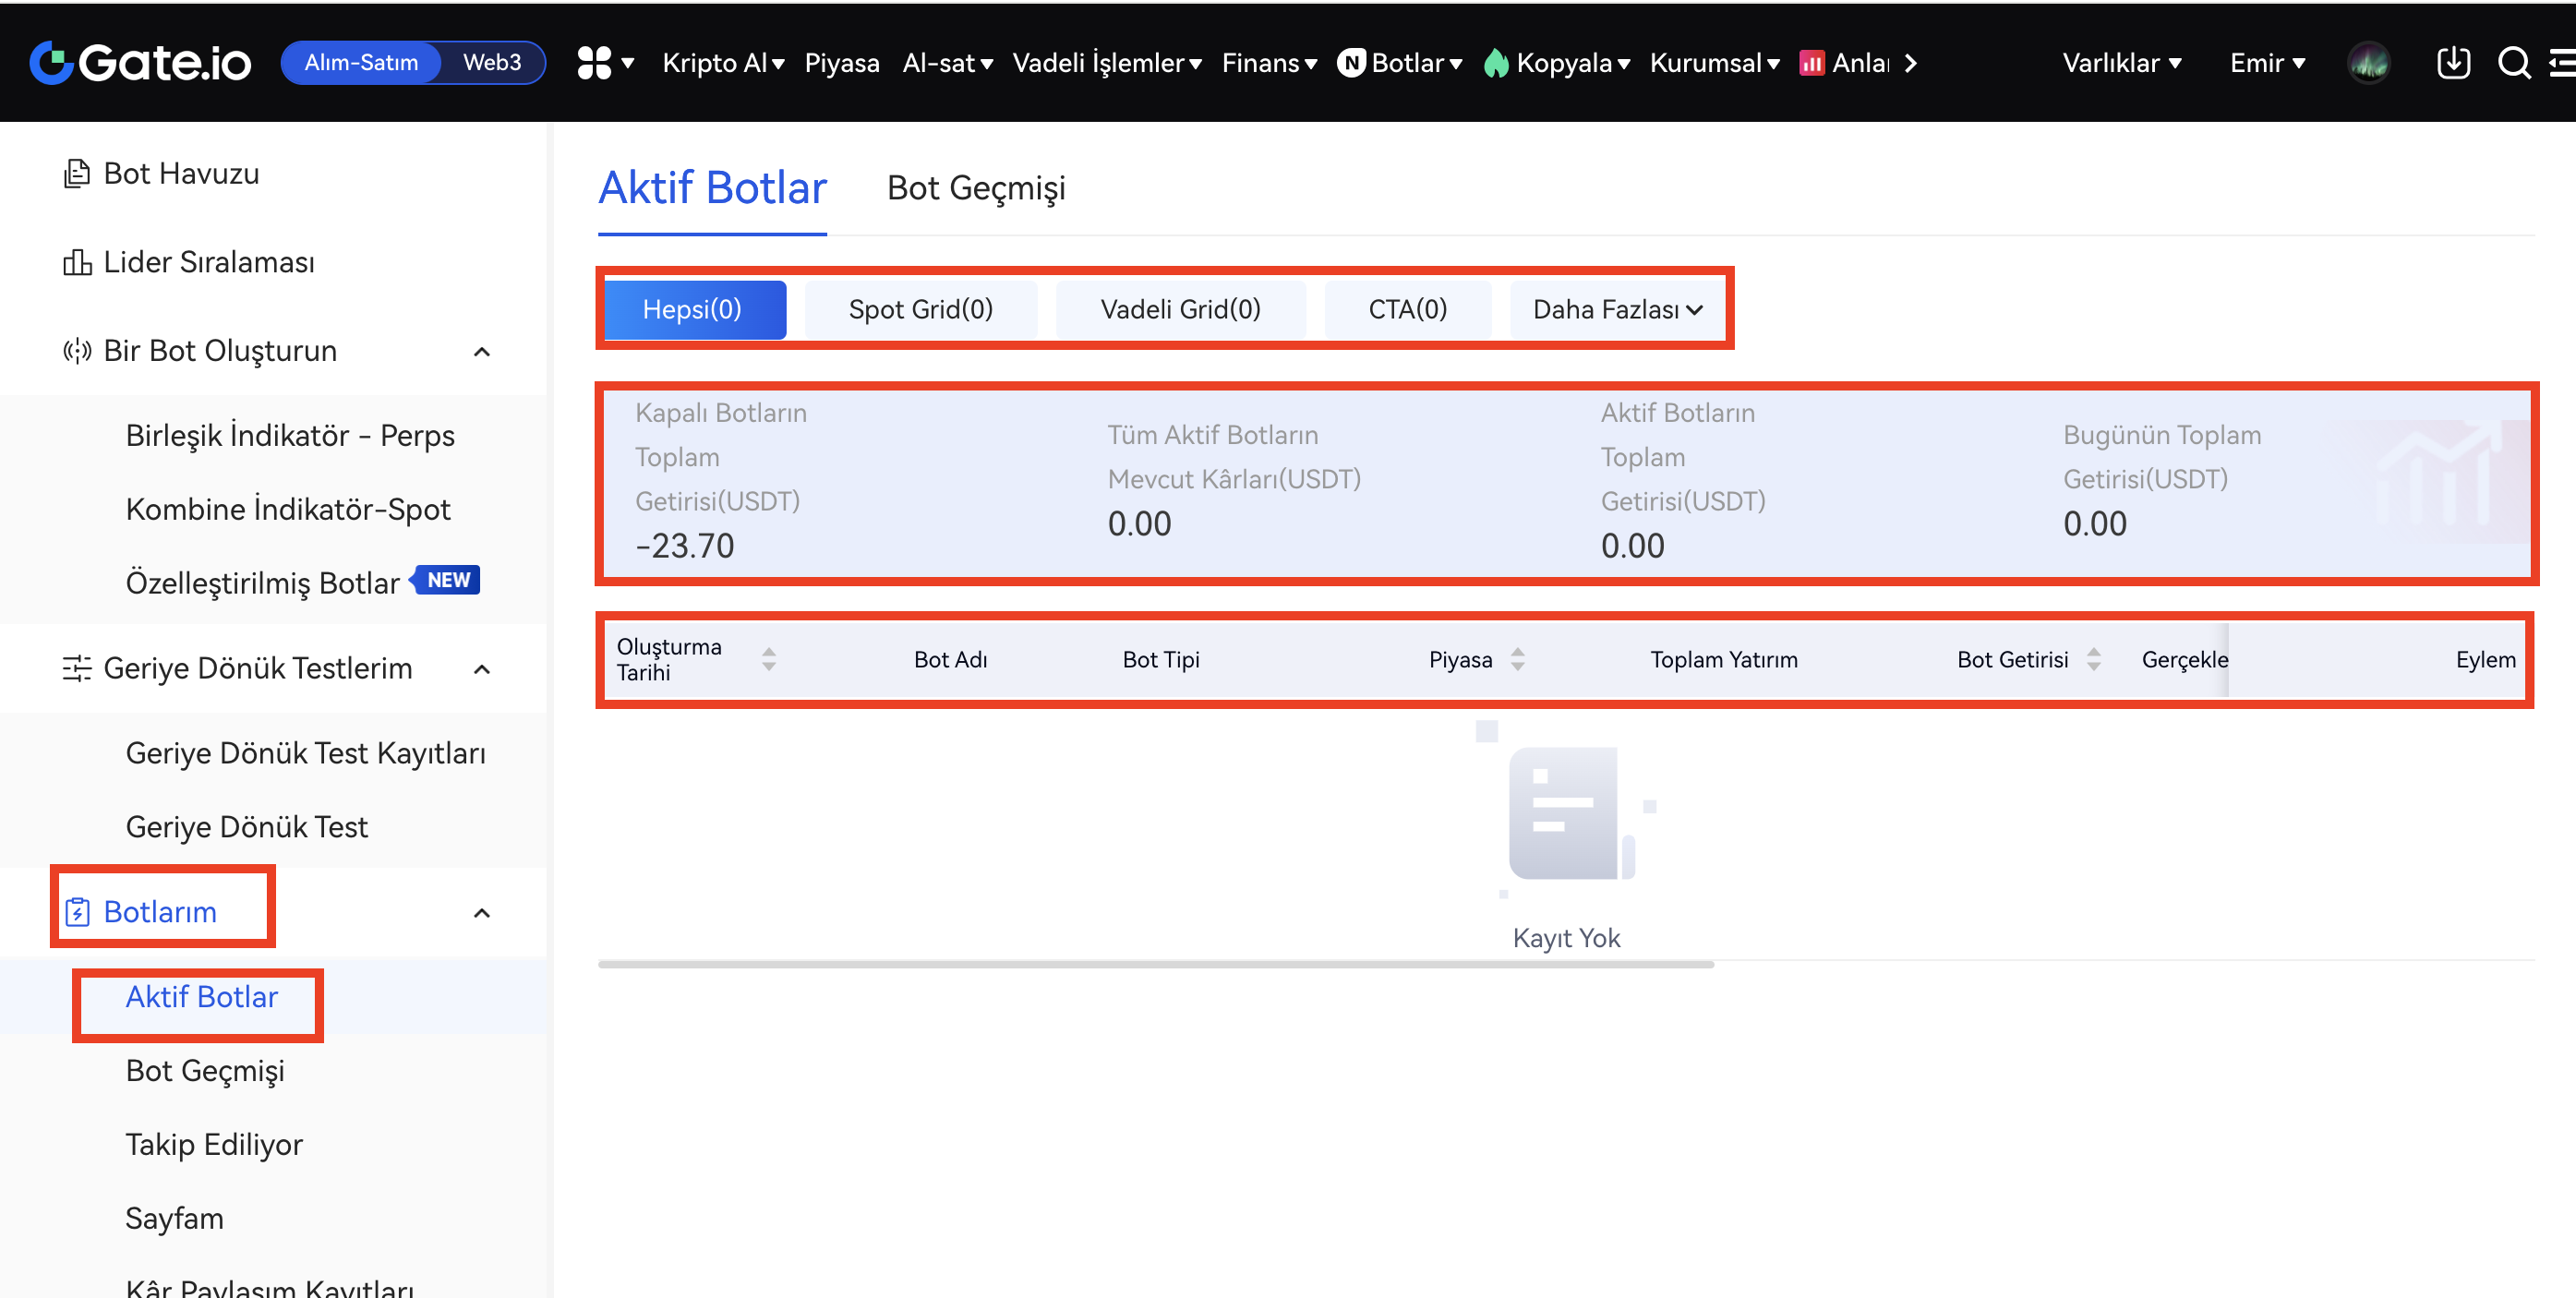The width and height of the screenshot is (2576, 1298).
Task: Click the Lider Sıralaması chart icon
Action: tap(77, 263)
